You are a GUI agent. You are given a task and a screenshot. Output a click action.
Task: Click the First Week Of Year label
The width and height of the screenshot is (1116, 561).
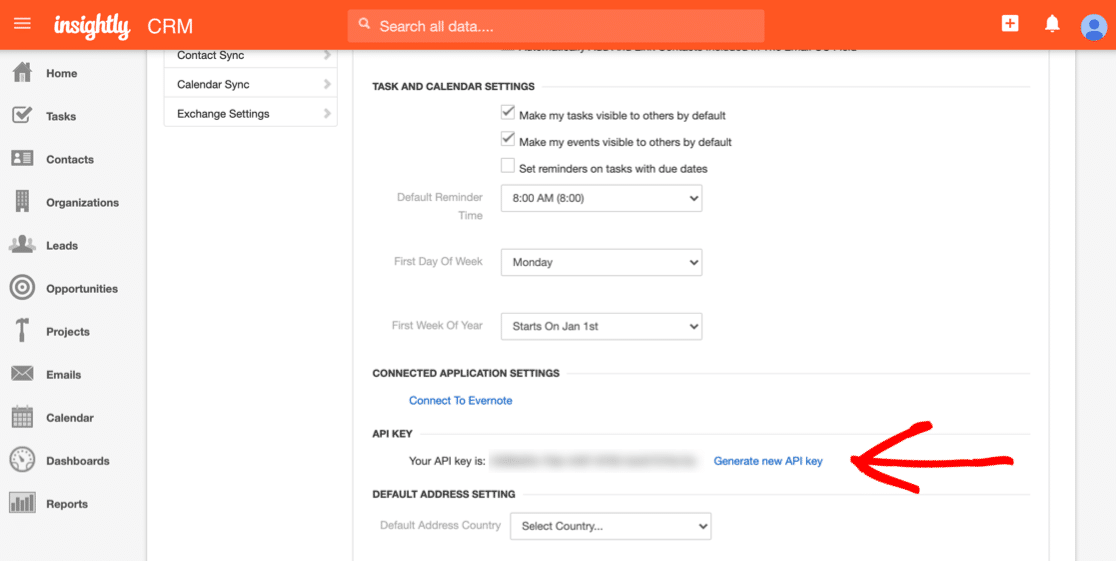pyautogui.click(x=437, y=326)
